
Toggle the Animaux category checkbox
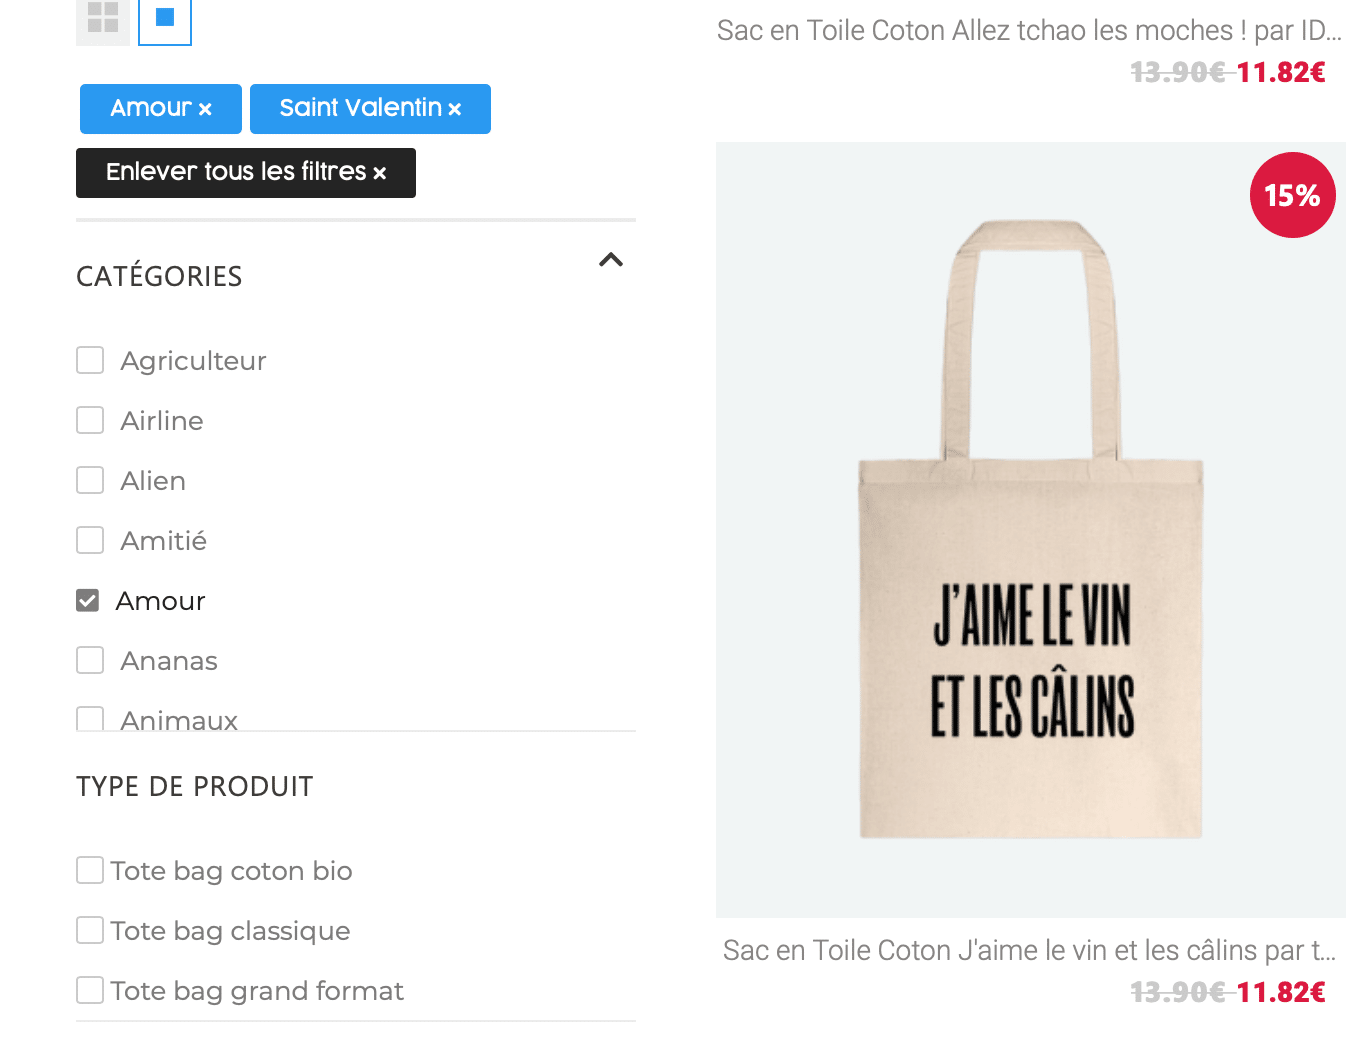coord(90,718)
